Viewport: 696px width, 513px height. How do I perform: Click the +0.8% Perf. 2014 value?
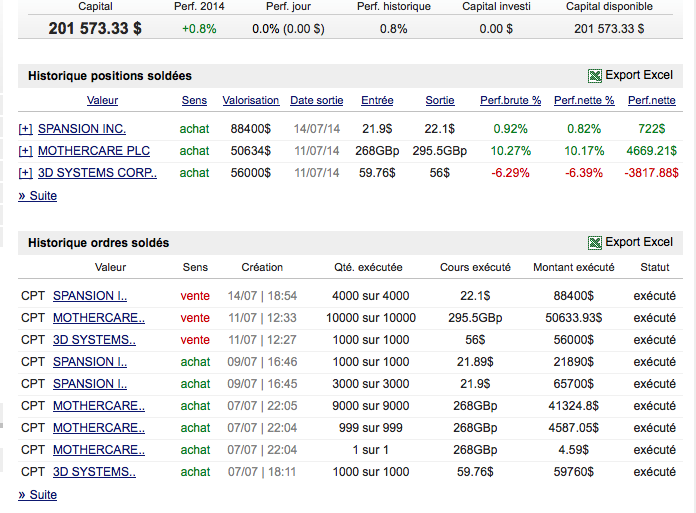pyautogui.click(x=199, y=29)
